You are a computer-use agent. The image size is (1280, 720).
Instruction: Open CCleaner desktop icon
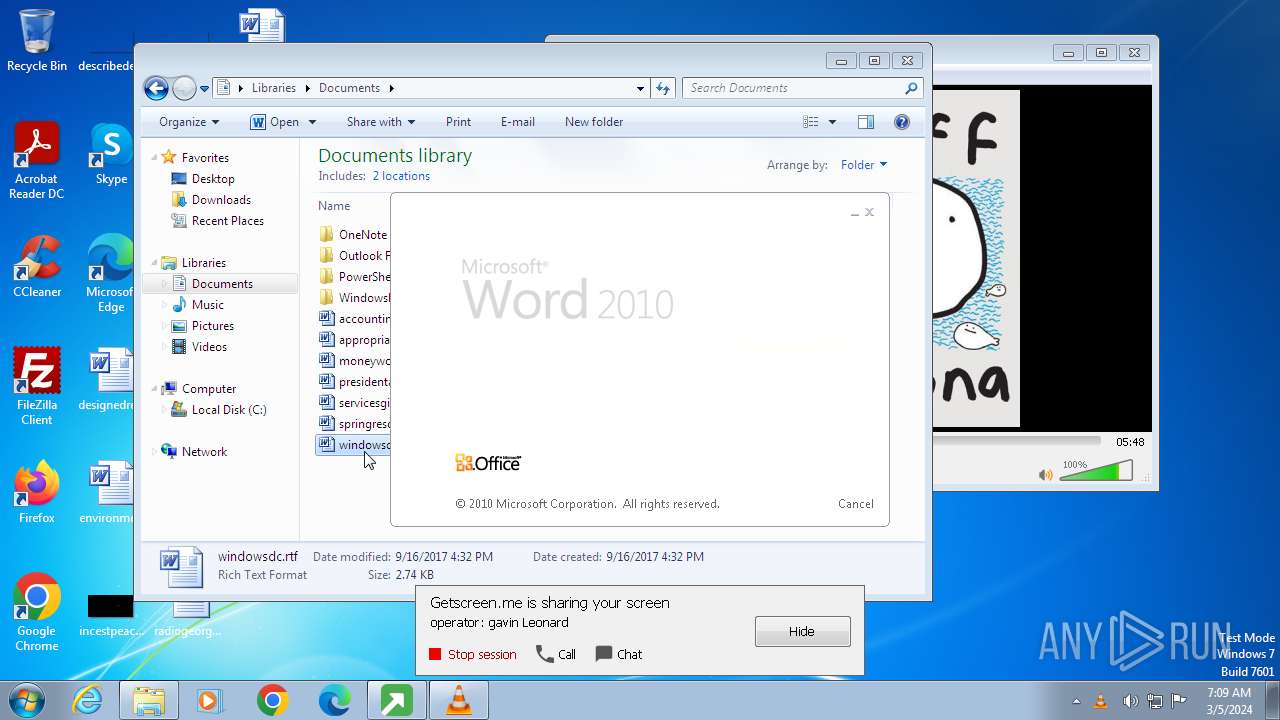[37, 266]
